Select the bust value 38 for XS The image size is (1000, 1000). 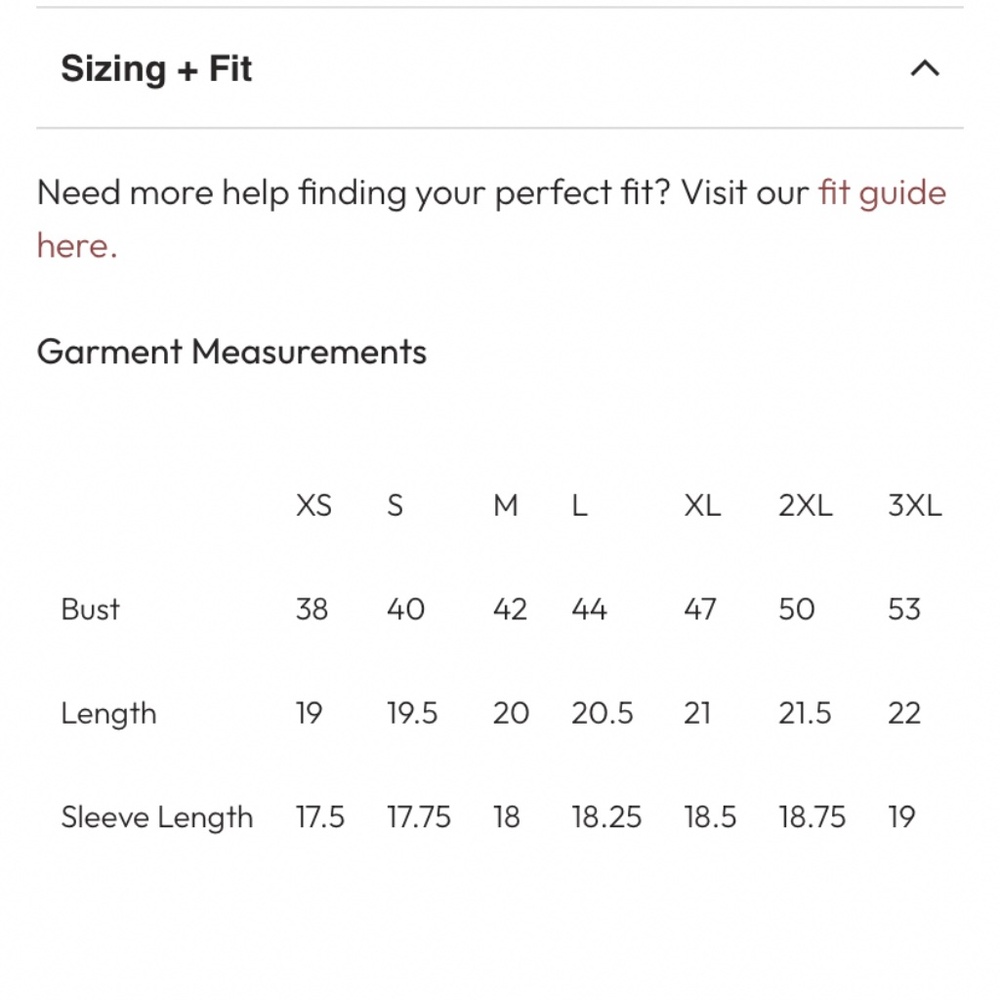pyautogui.click(x=312, y=609)
